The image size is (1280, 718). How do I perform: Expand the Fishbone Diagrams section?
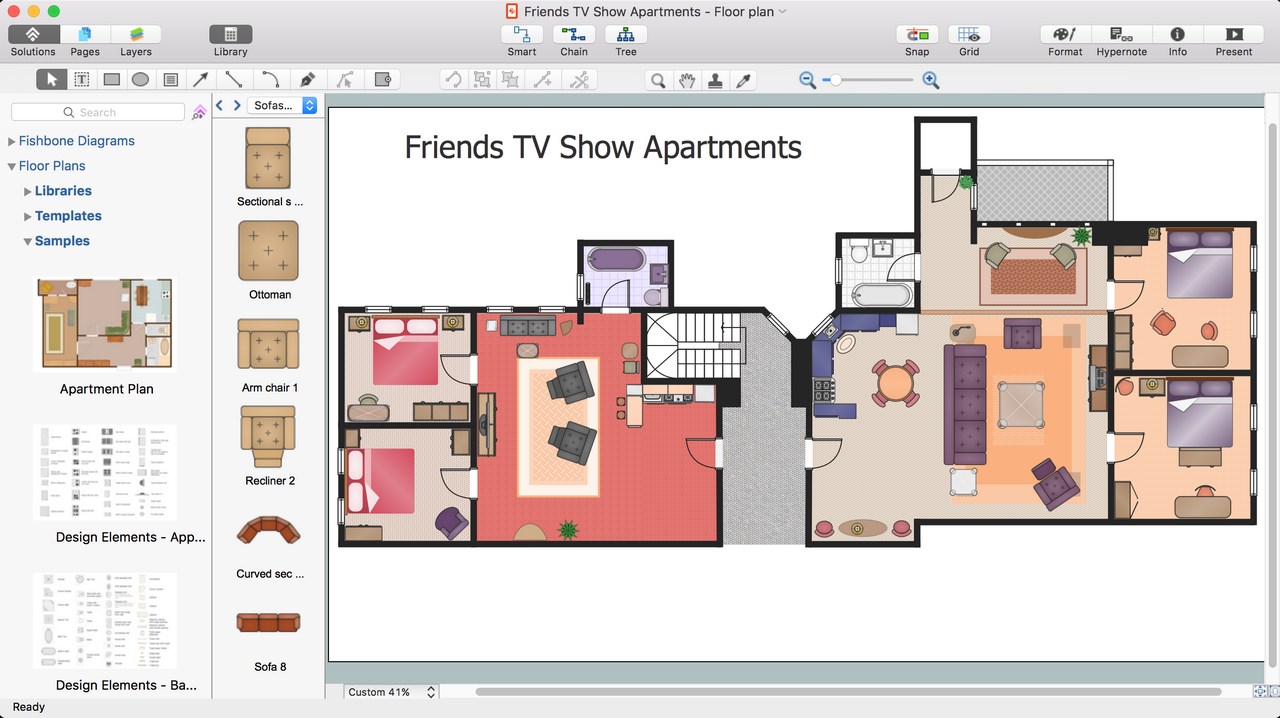click(10, 140)
